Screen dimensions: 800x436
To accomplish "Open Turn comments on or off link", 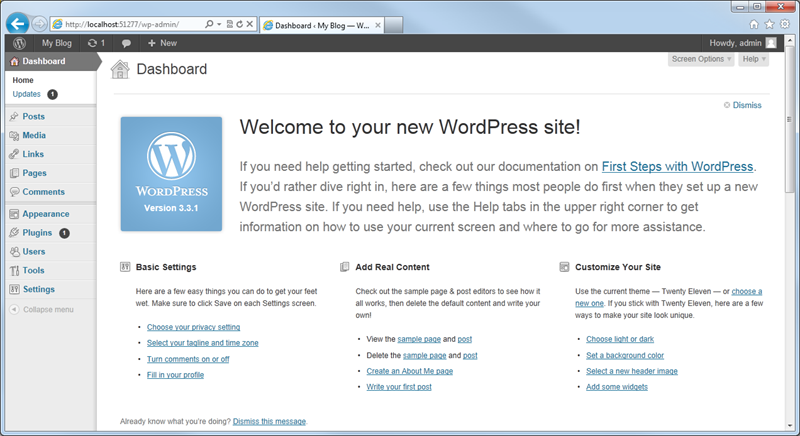I will (x=188, y=359).
